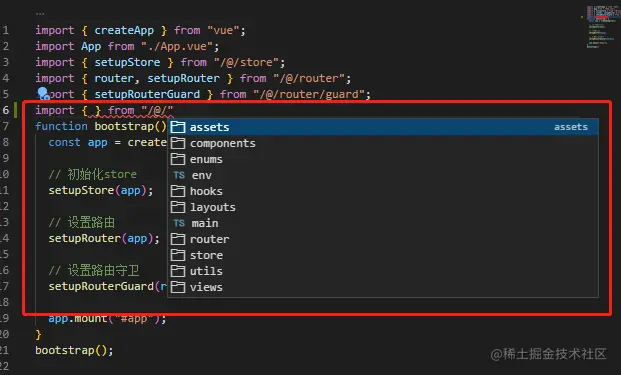Pick the env TS file icon

(179, 175)
